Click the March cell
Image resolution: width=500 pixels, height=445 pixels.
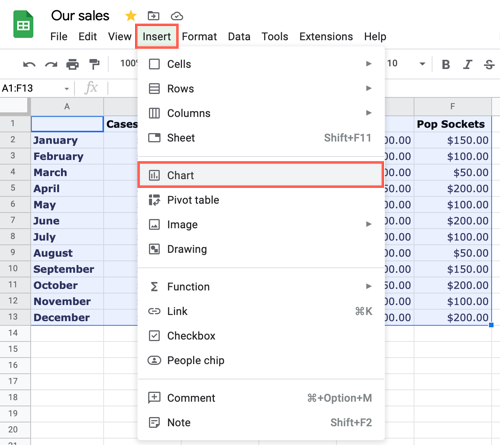coord(67,172)
